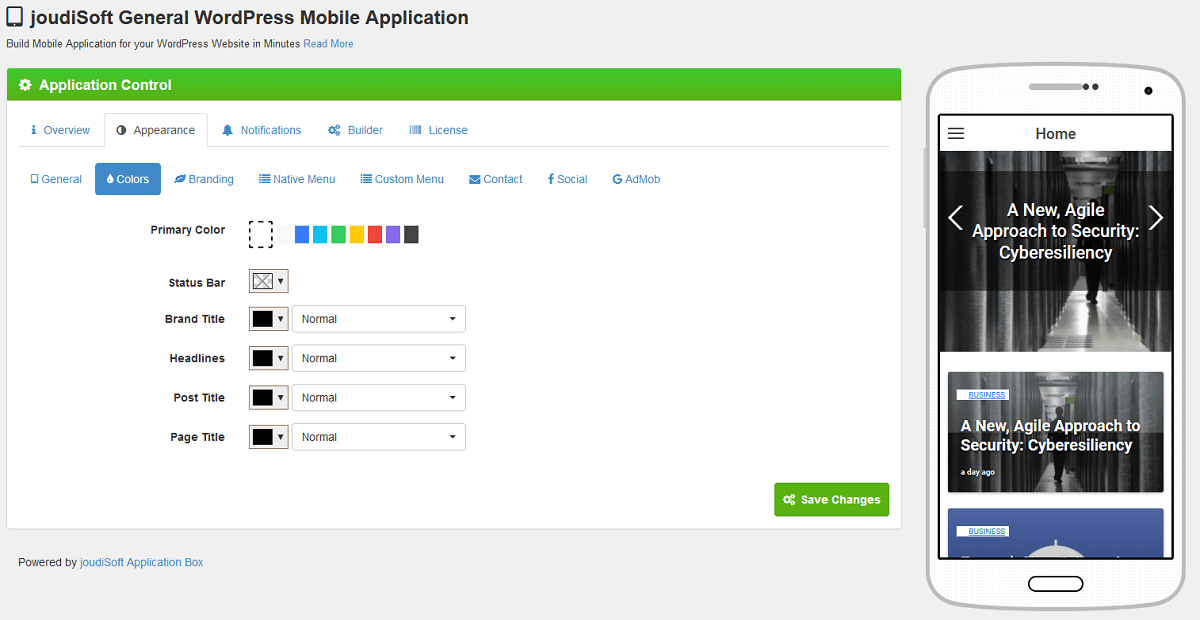Open the AdMob settings tab
This screenshot has height=620, width=1200.
coord(636,179)
